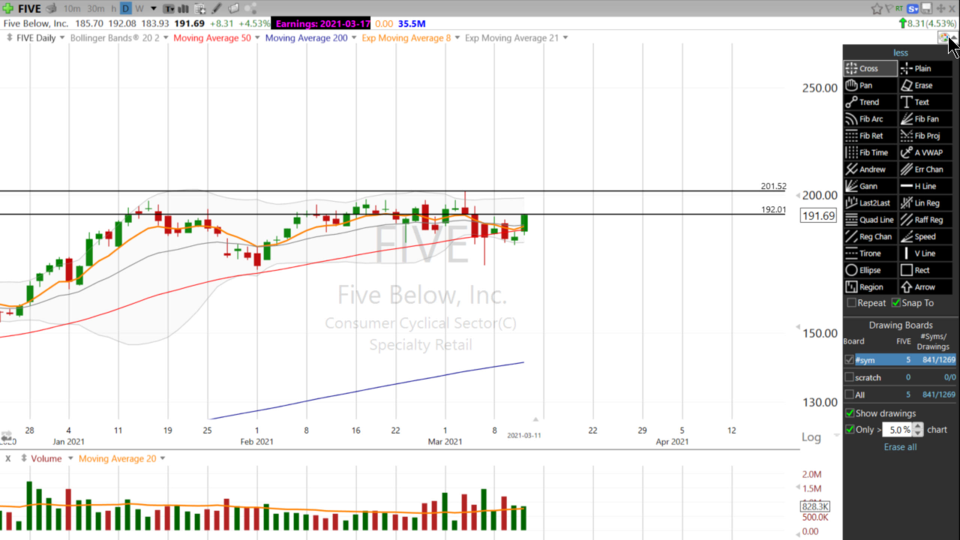Click the favorite star icon
Image resolution: width=960 pixels, height=540 pixels.
(877, 9)
